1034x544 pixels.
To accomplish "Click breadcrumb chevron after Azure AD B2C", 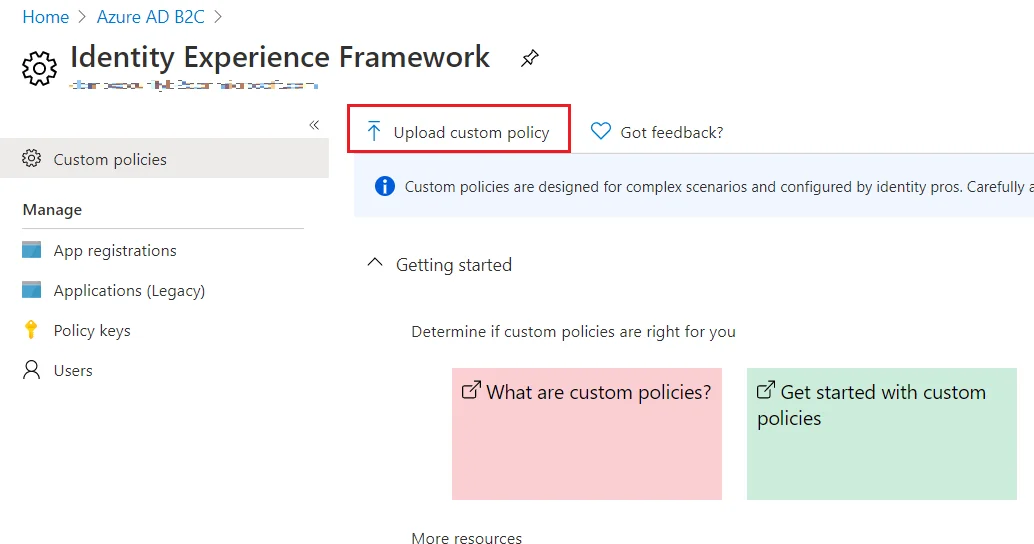I will [218, 16].
